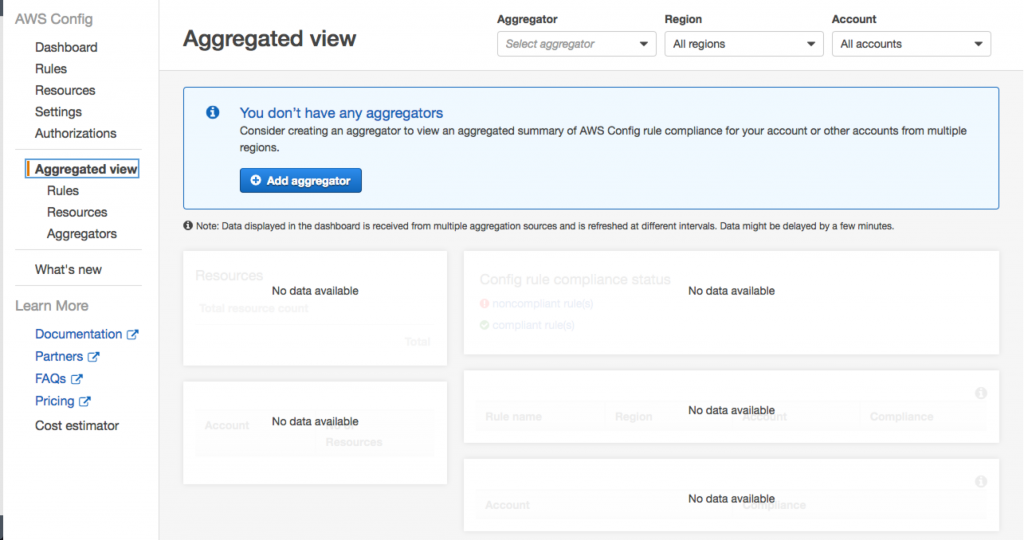Image resolution: width=1024 pixels, height=540 pixels.
Task: Open the top-level Rules sidebar item
Action: coord(51,69)
